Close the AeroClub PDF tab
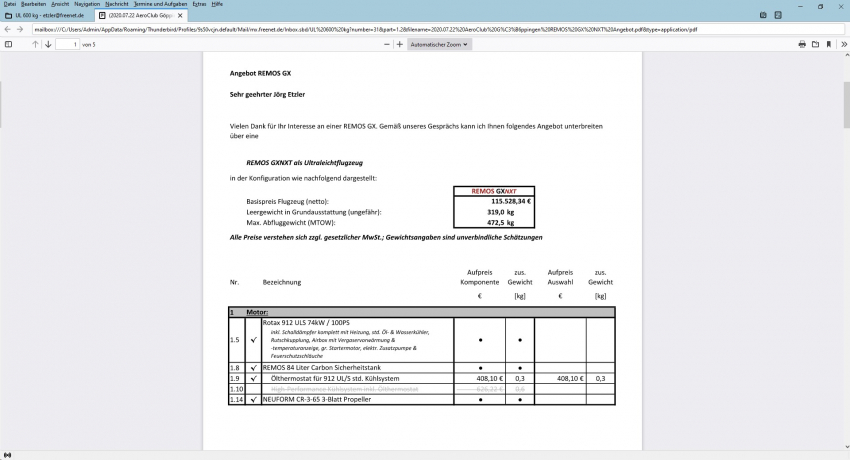850x460 pixels. point(180,16)
